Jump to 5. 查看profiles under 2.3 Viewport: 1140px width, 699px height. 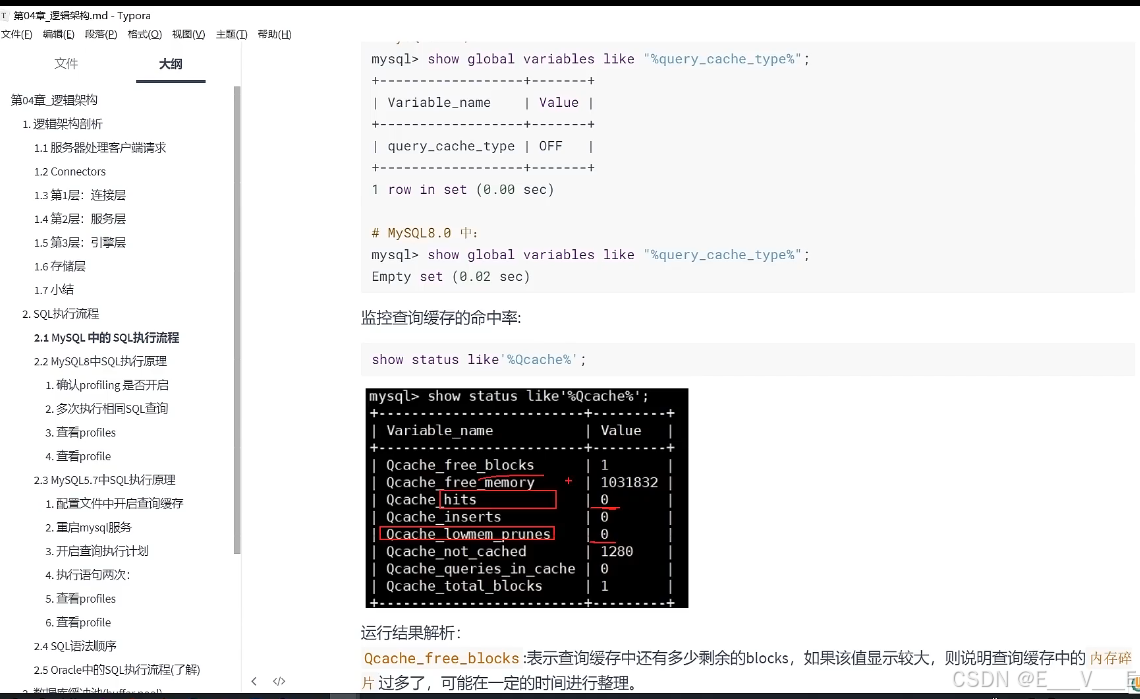(80, 599)
